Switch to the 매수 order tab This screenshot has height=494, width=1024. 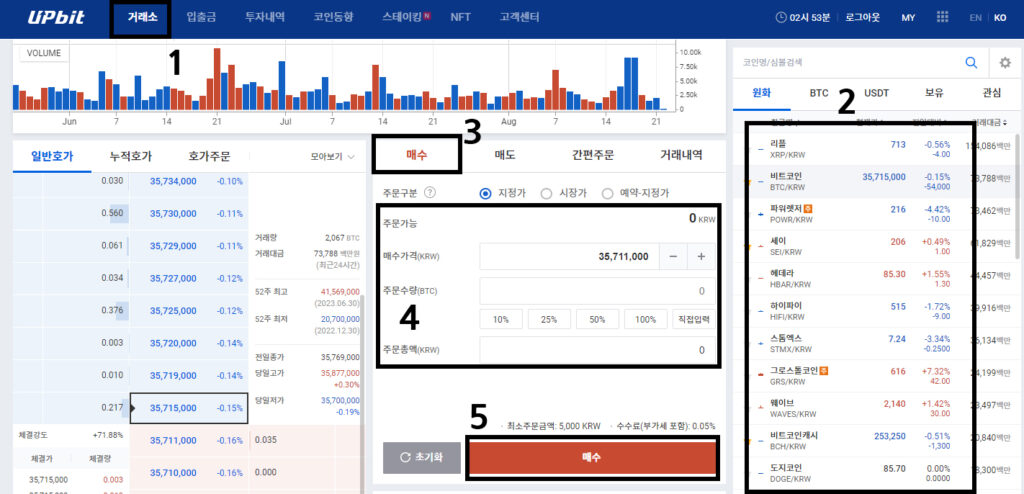coord(417,155)
